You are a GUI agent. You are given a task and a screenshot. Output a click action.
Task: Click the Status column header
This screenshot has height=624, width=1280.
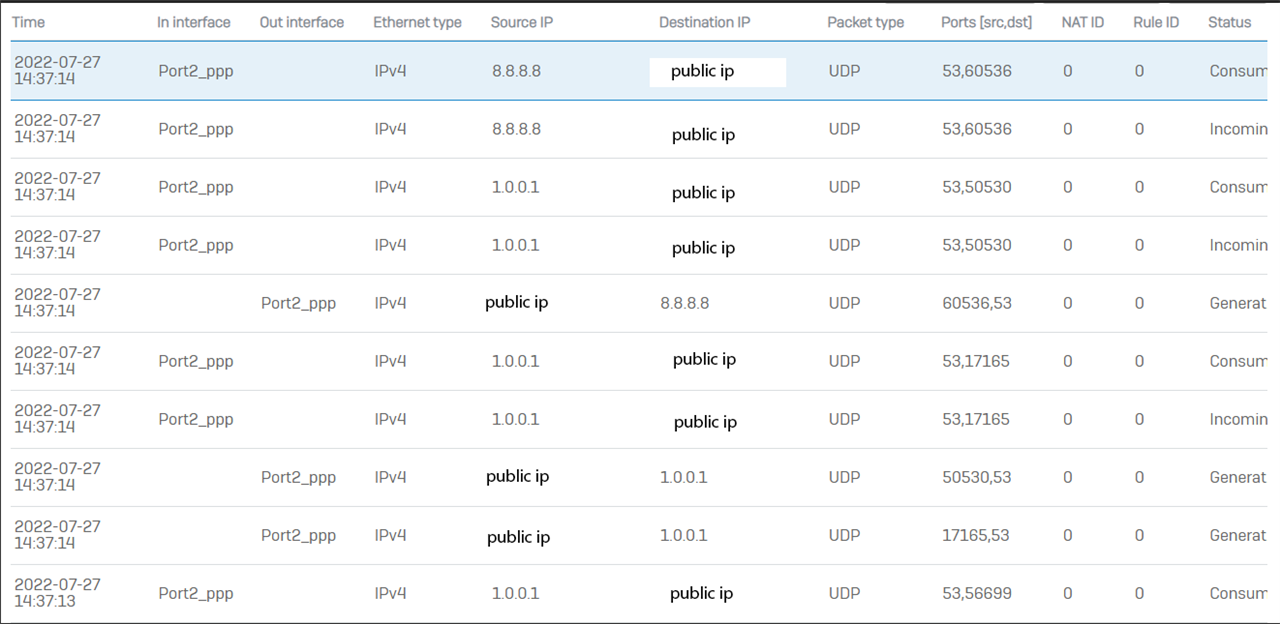(x=1230, y=22)
